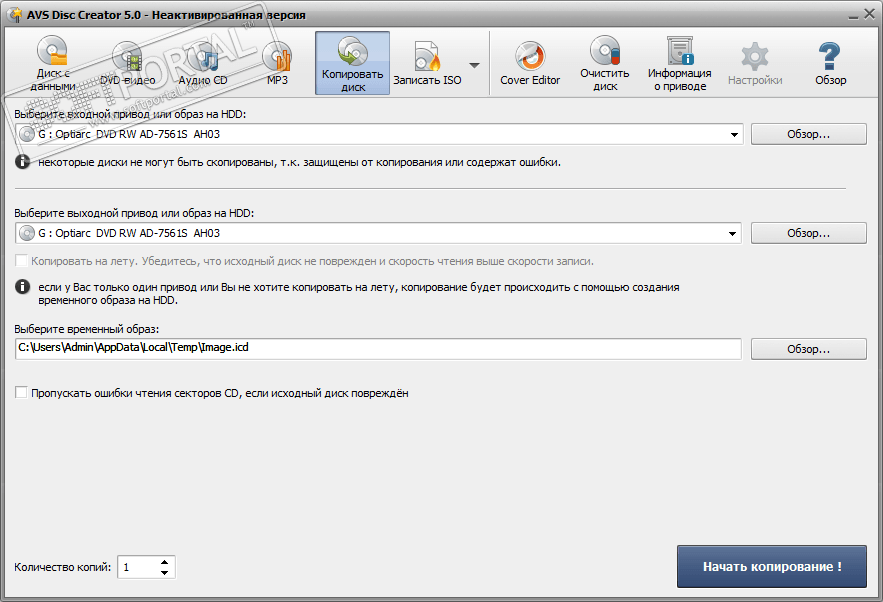Open Информация о приводе
The height and width of the screenshot is (602, 883).
point(680,63)
